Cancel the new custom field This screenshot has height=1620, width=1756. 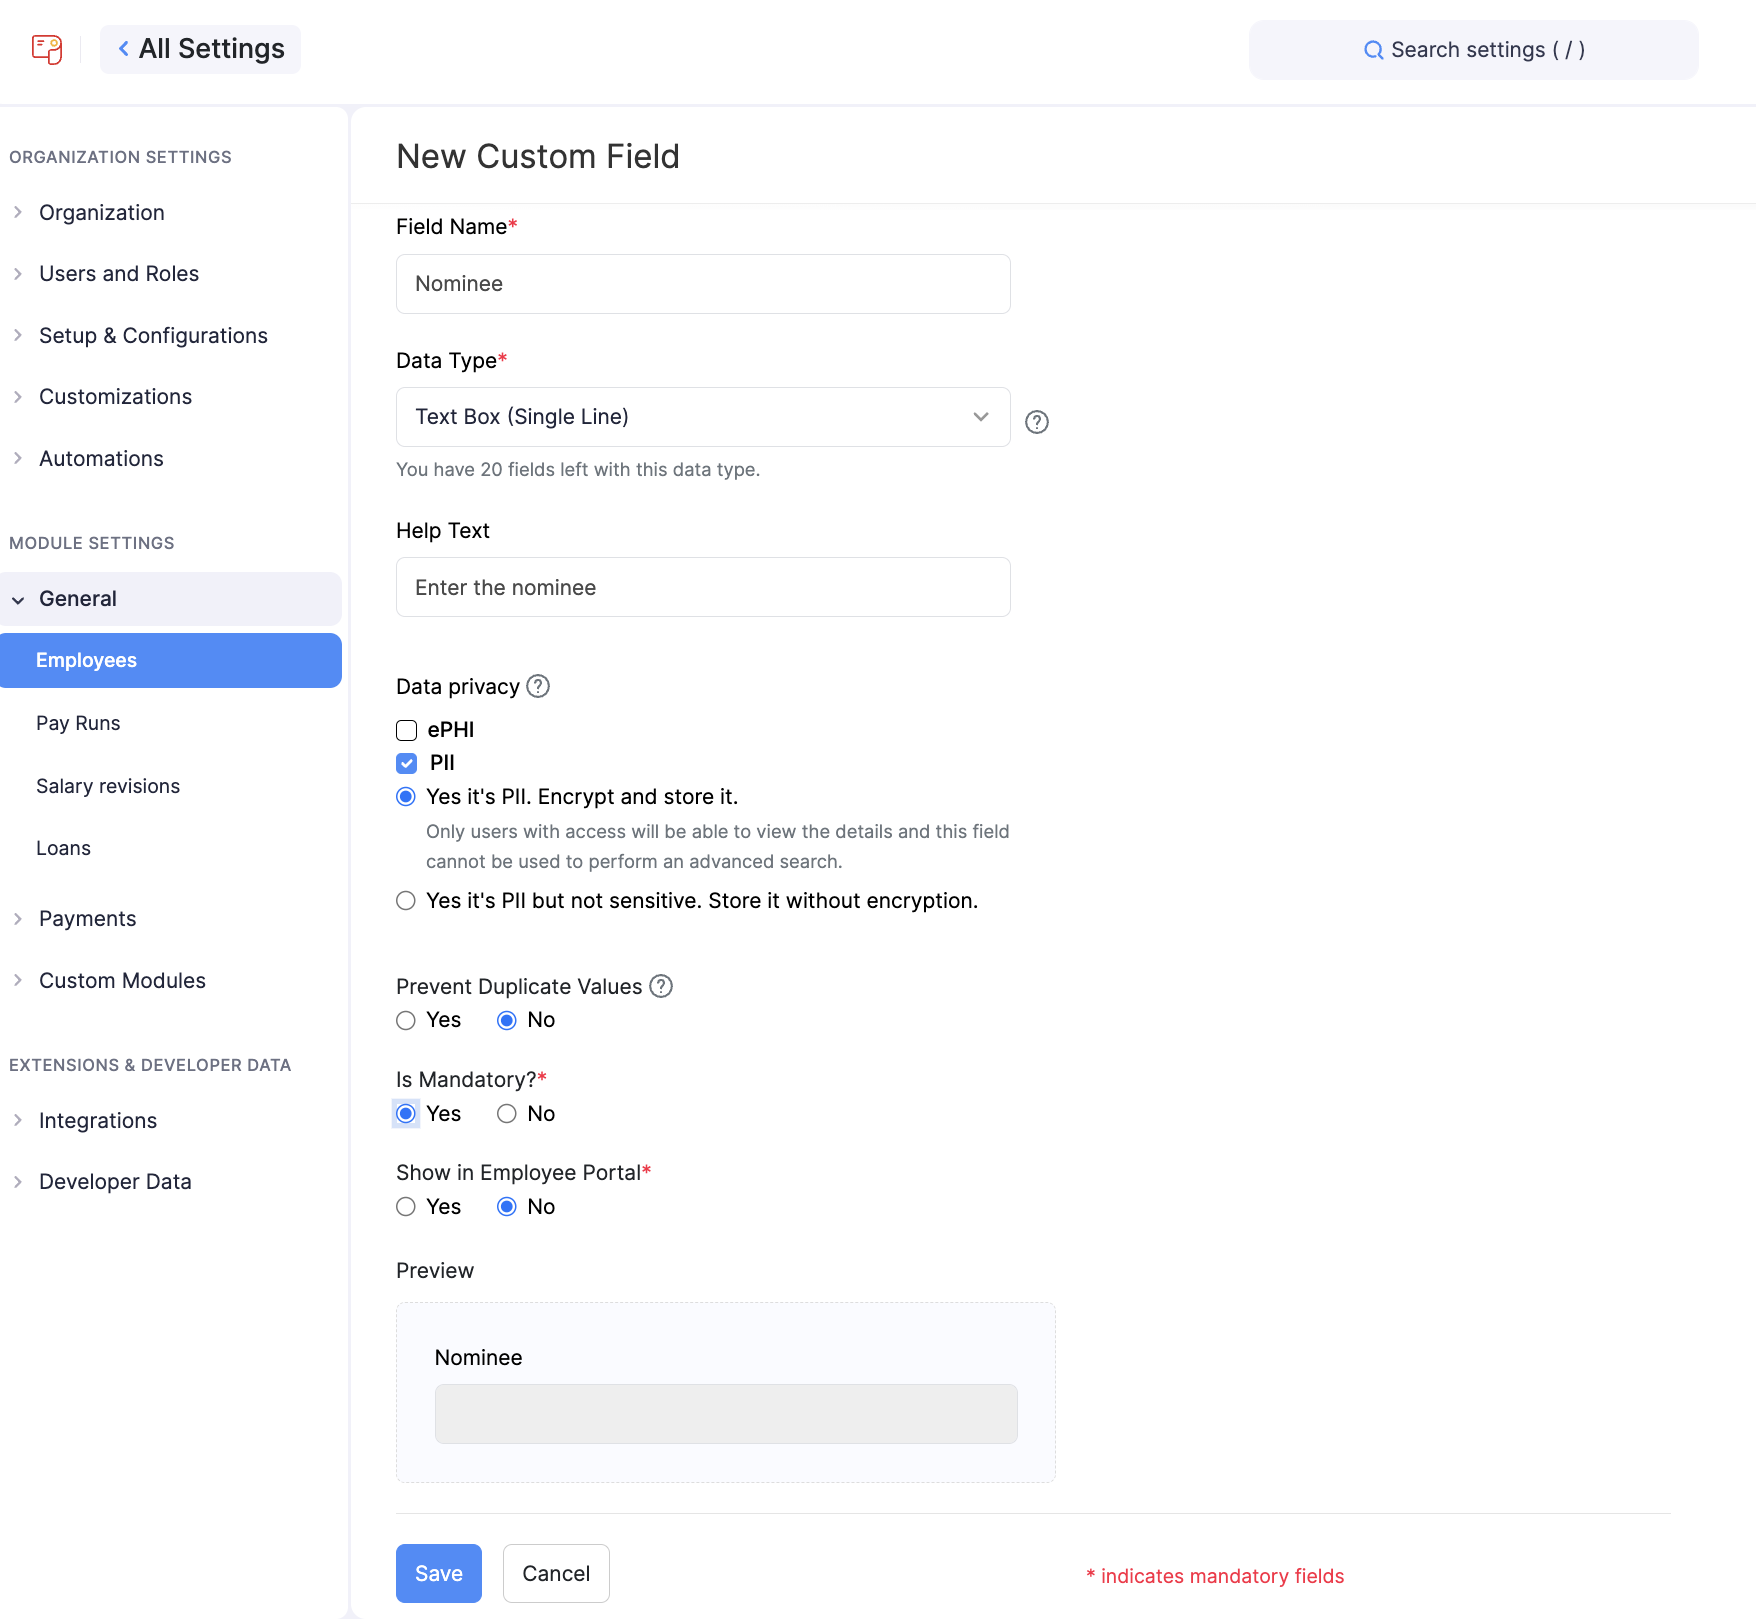coord(556,1573)
